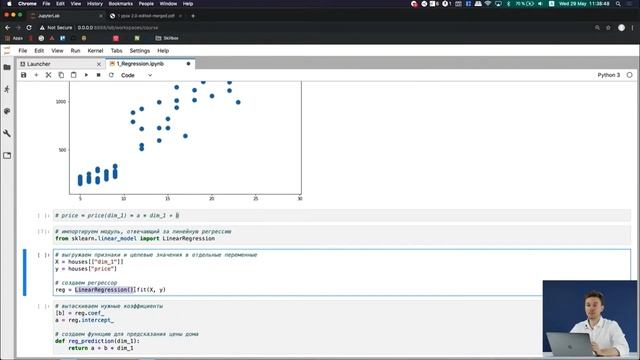Click the line def reg_prediction(dim_1):
The height and width of the screenshot is (360, 640).
(x=98, y=341)
